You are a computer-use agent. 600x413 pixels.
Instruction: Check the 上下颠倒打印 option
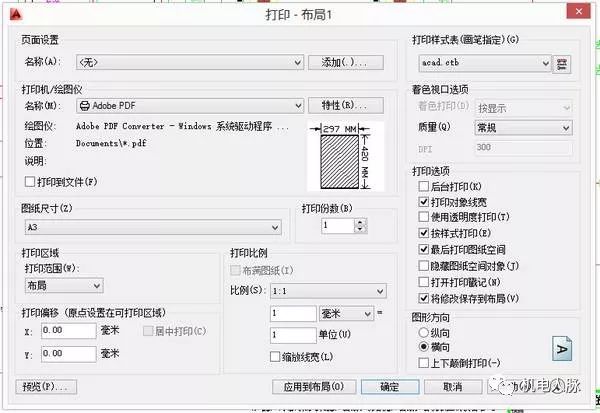(423, 361)
